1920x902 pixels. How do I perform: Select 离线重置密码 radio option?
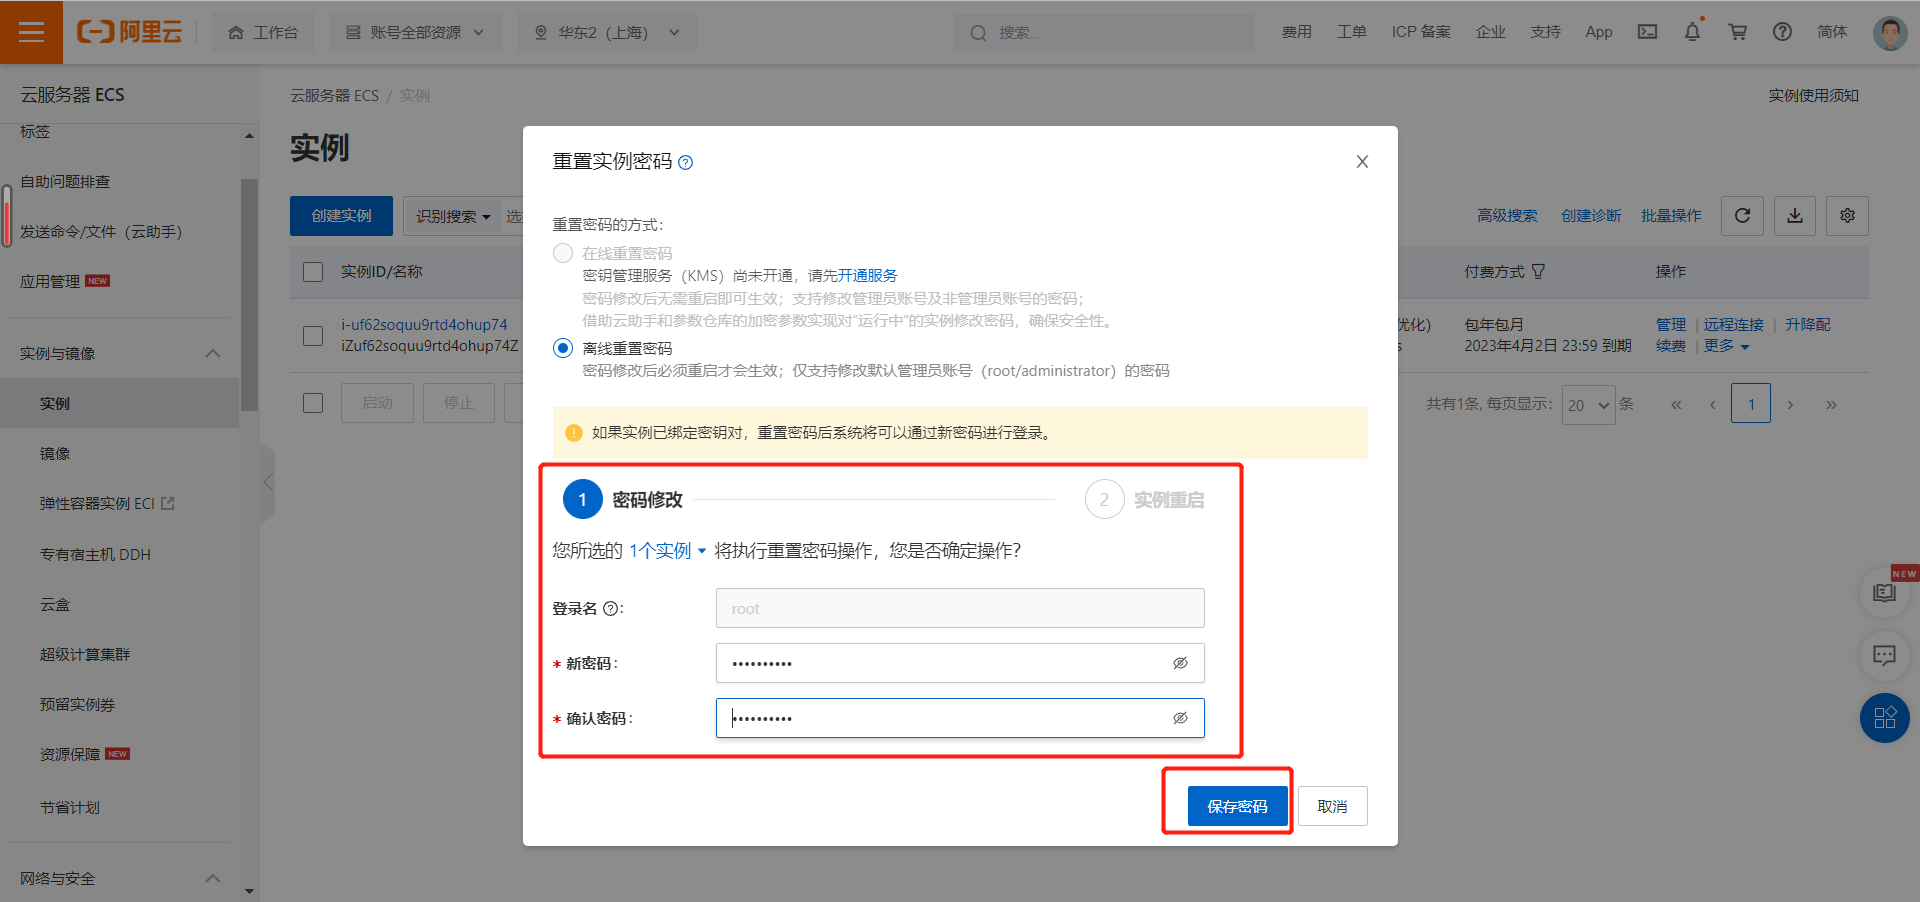click(x=563, y=348)
